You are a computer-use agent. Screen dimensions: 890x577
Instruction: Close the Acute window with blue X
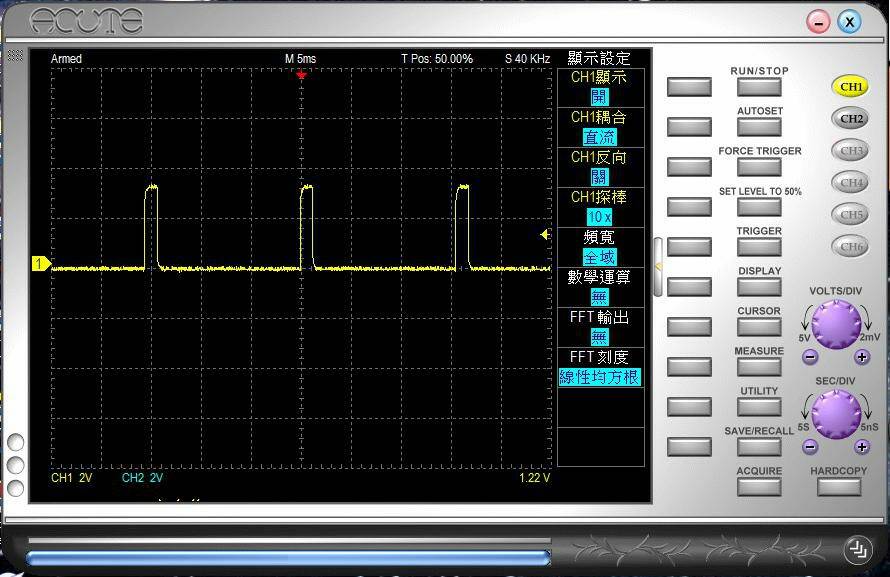849,22
